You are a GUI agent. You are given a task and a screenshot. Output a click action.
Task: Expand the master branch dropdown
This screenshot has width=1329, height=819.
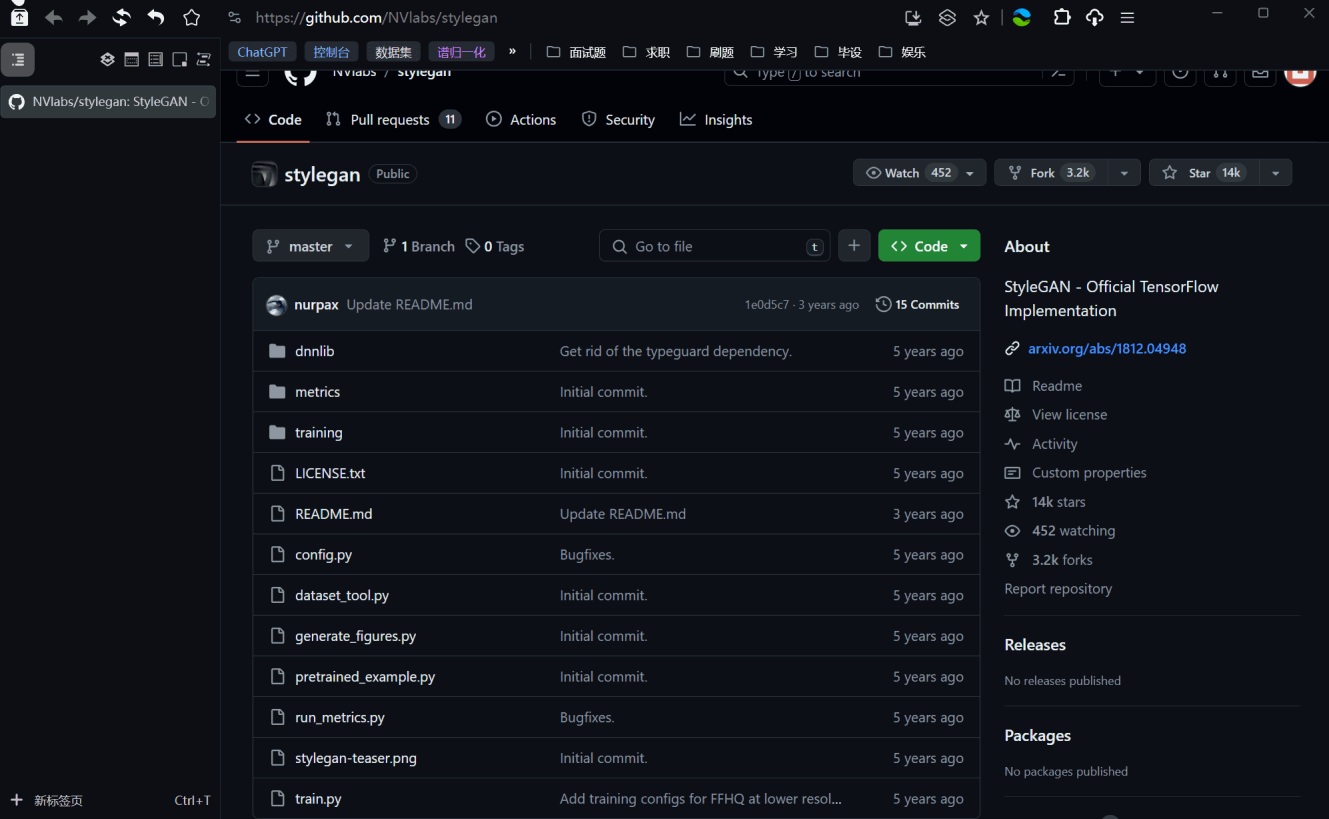pyautogui.click(x=310, y=246)
